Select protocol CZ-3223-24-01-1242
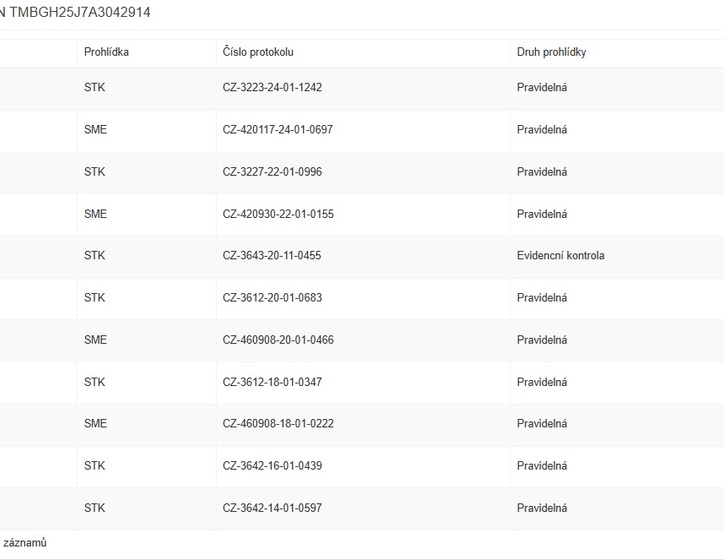The height and width of the screenshot is (560, 724). (x=272, y=88)
